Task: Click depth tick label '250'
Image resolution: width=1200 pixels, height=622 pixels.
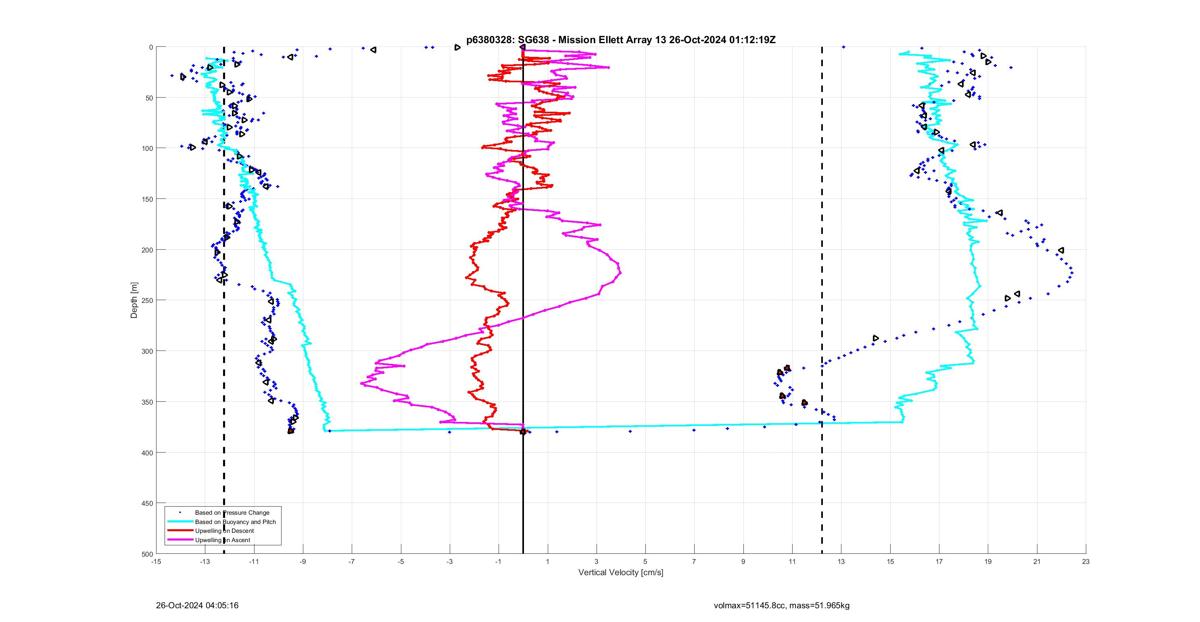Action: (x=146, y=300)
